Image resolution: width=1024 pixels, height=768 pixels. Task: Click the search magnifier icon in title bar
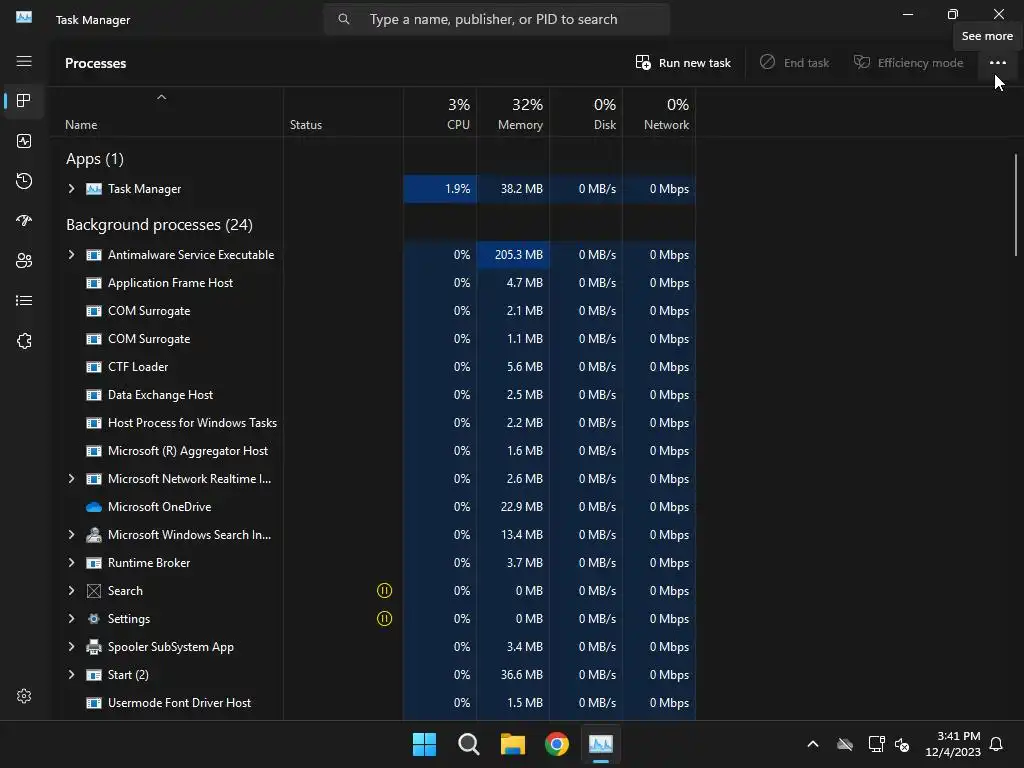click(x=344, y=19)
